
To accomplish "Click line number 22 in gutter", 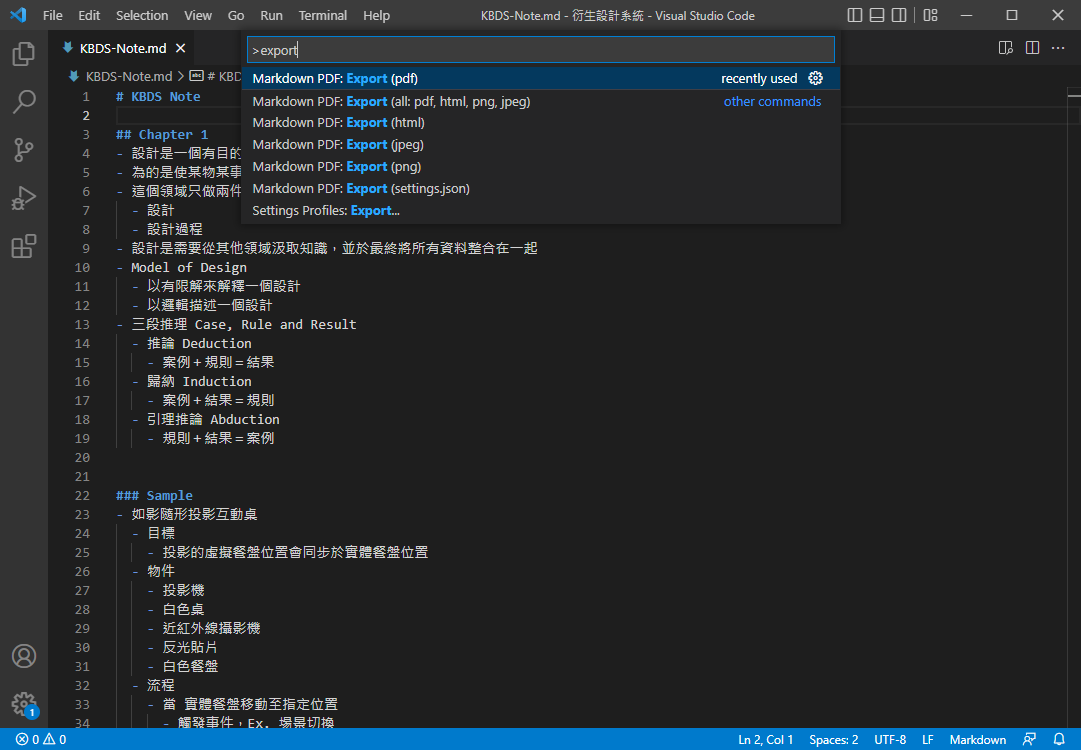I will pos(82,496).
